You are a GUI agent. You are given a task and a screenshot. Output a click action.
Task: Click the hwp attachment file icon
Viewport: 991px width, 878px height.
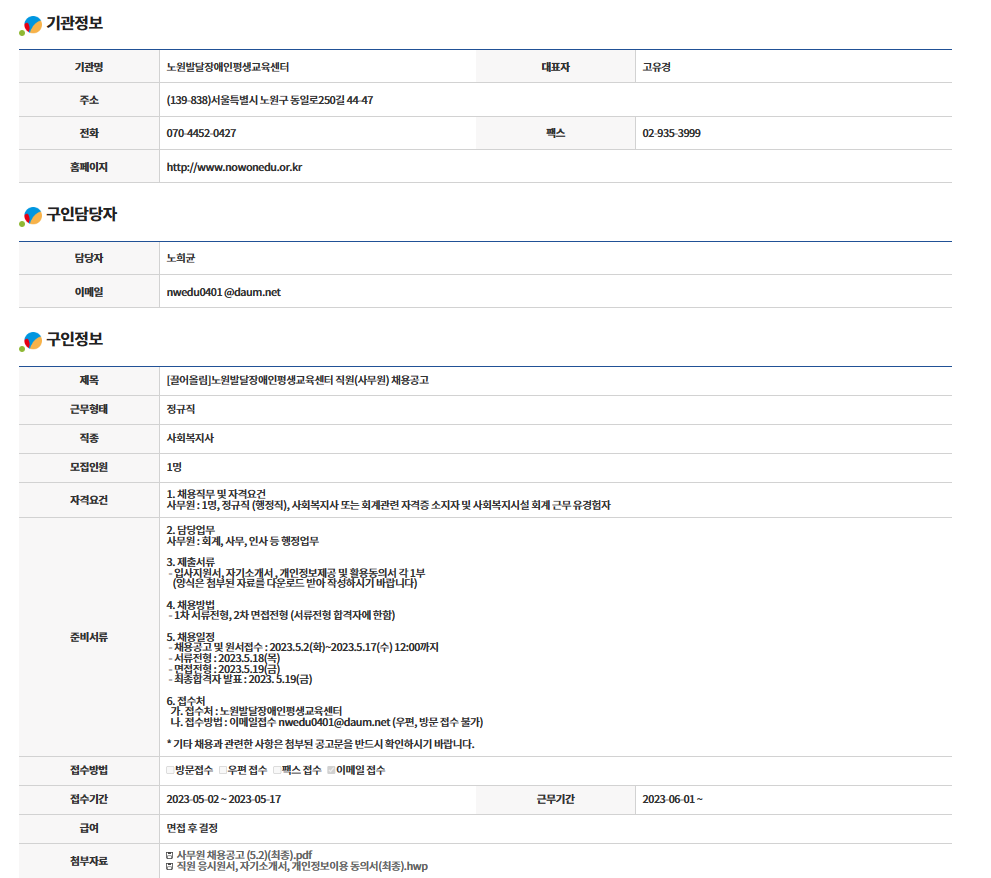[169, 867]
